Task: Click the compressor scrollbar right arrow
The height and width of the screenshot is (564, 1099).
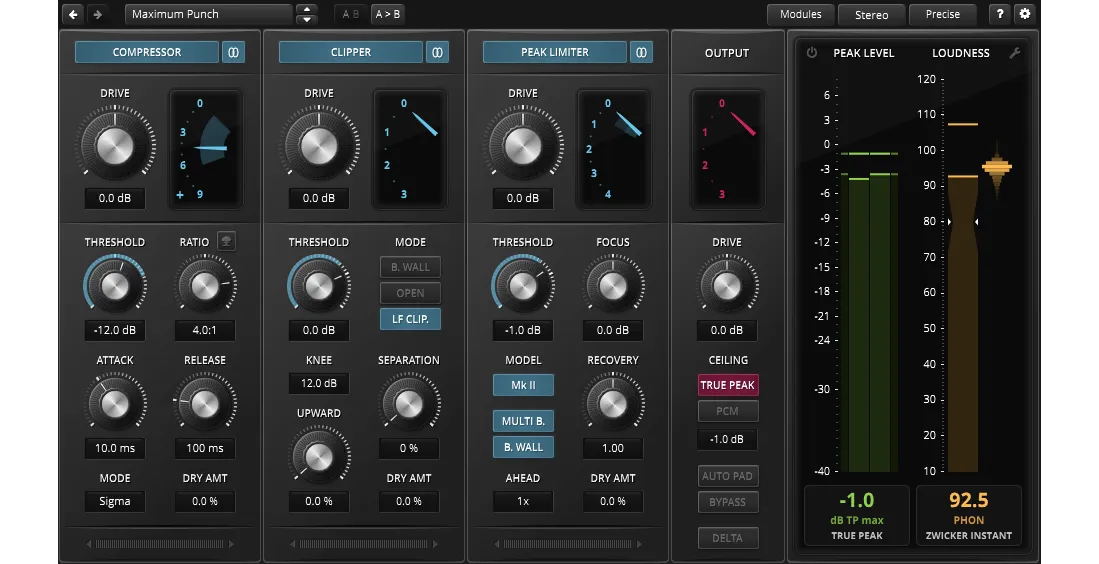Action: pyautogui.click(x=231, y=544)
